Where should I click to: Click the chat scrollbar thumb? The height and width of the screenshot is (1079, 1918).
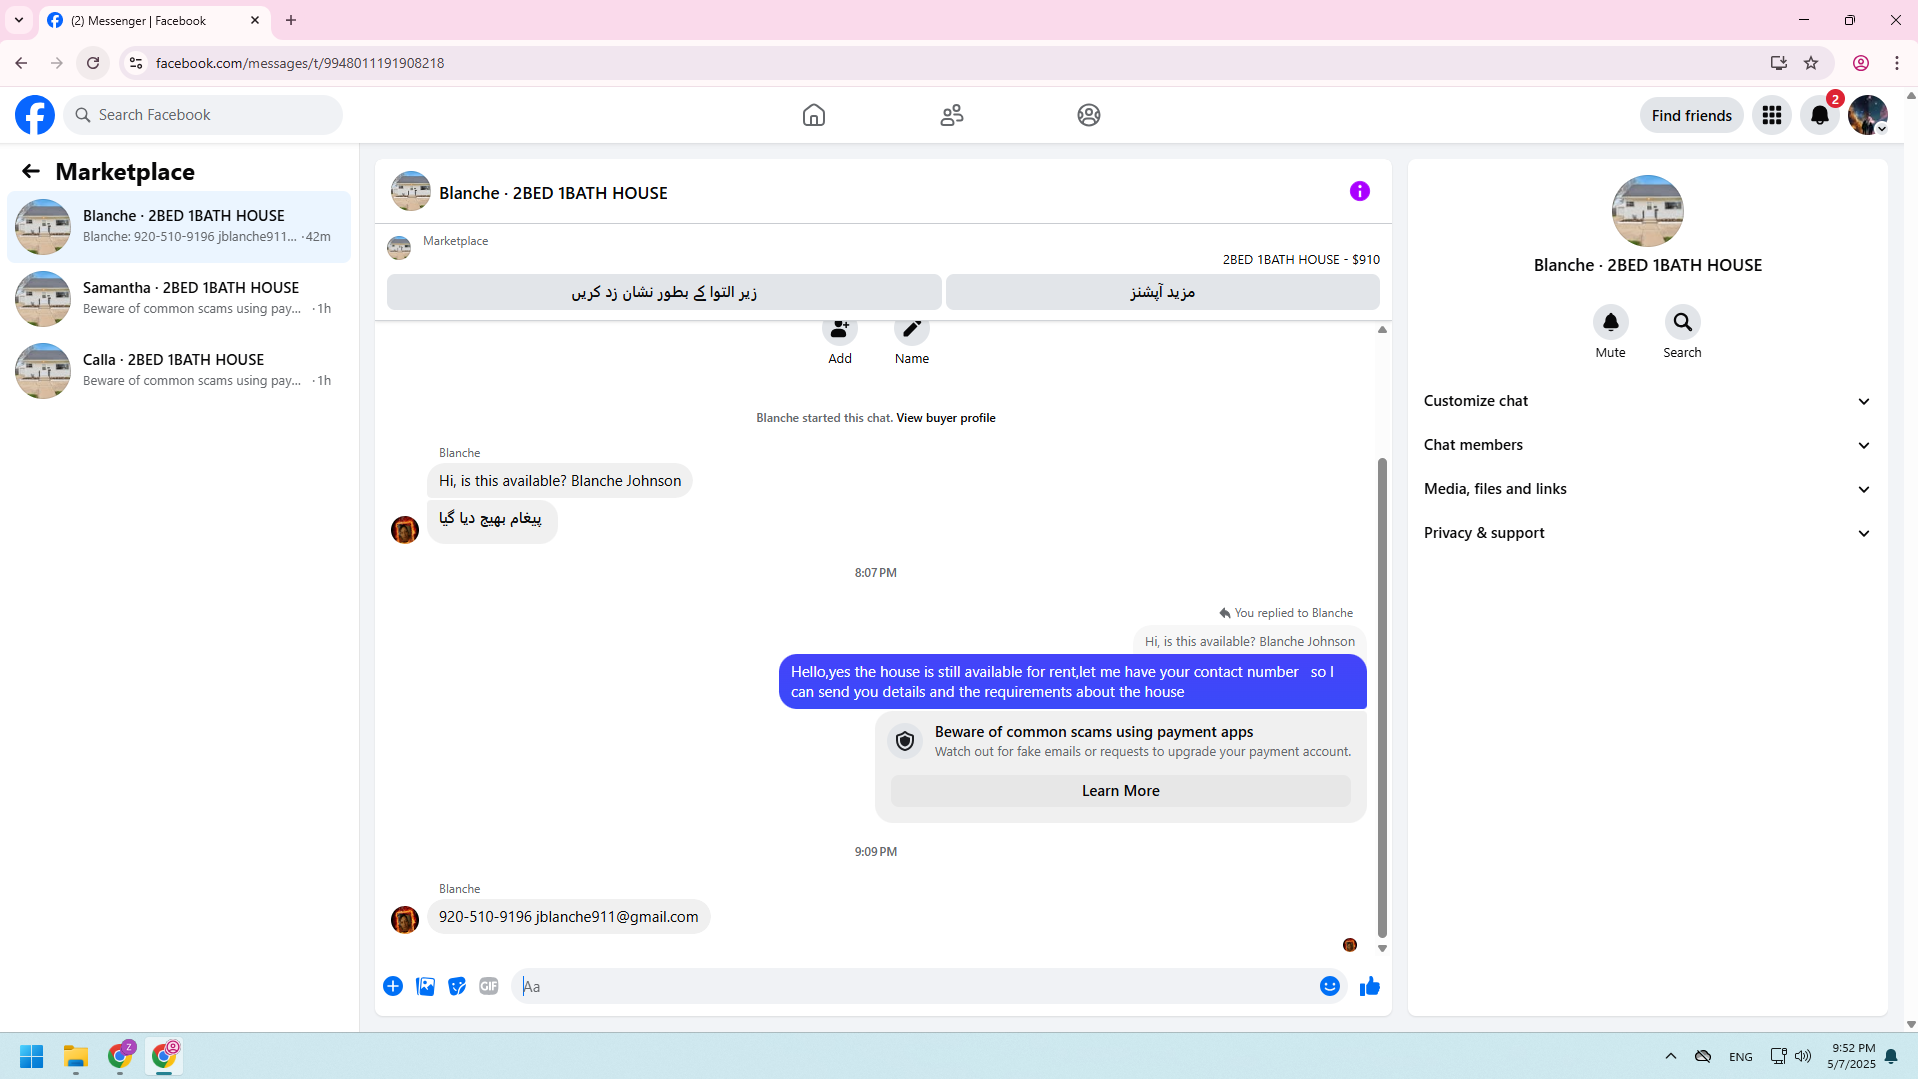pos(1382,697)
